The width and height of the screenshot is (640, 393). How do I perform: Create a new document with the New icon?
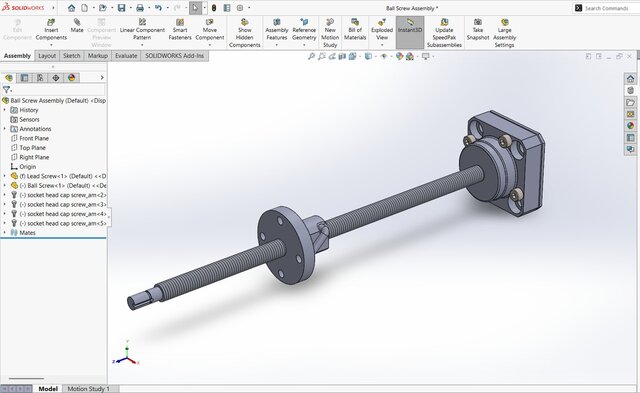pyautogui.click(x=84, y=8)
